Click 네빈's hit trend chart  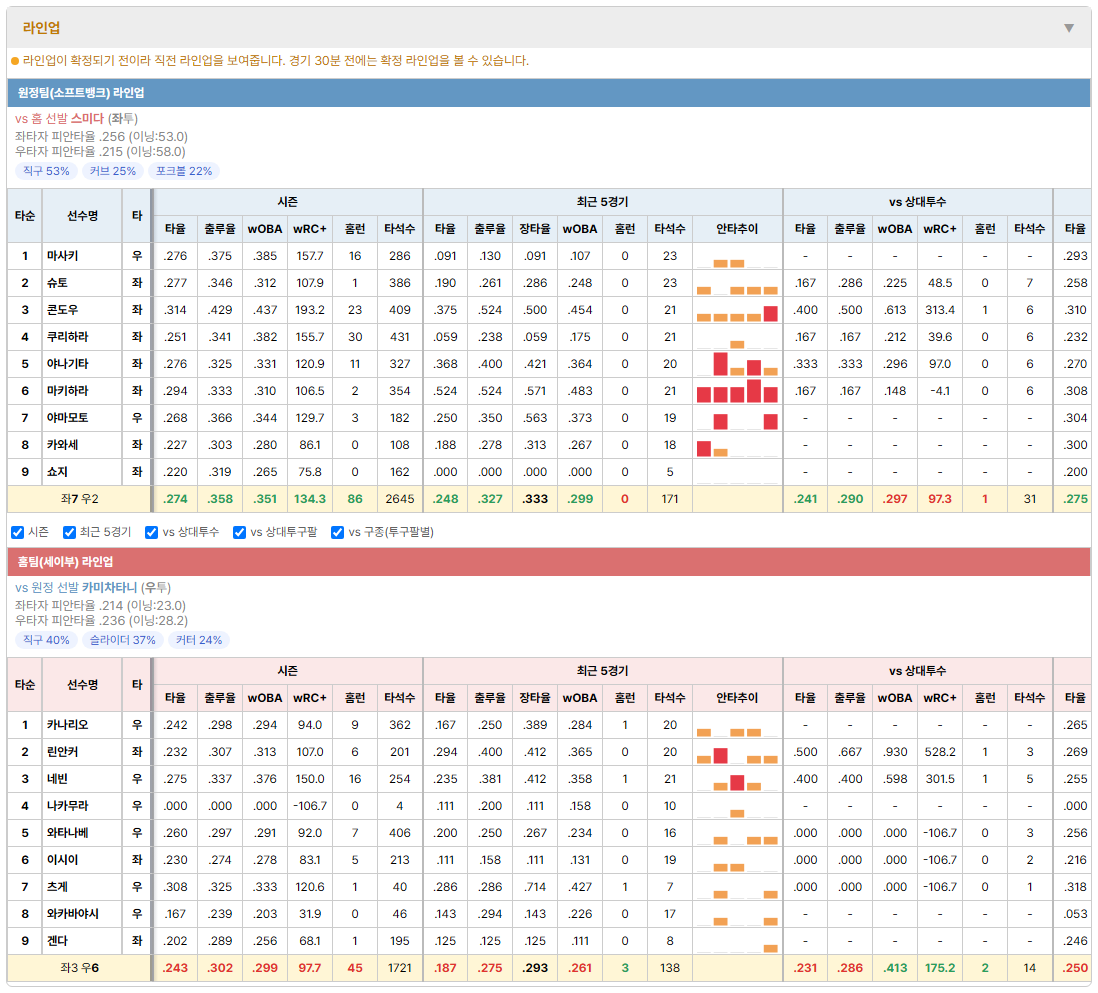click(x=737, y=780)
